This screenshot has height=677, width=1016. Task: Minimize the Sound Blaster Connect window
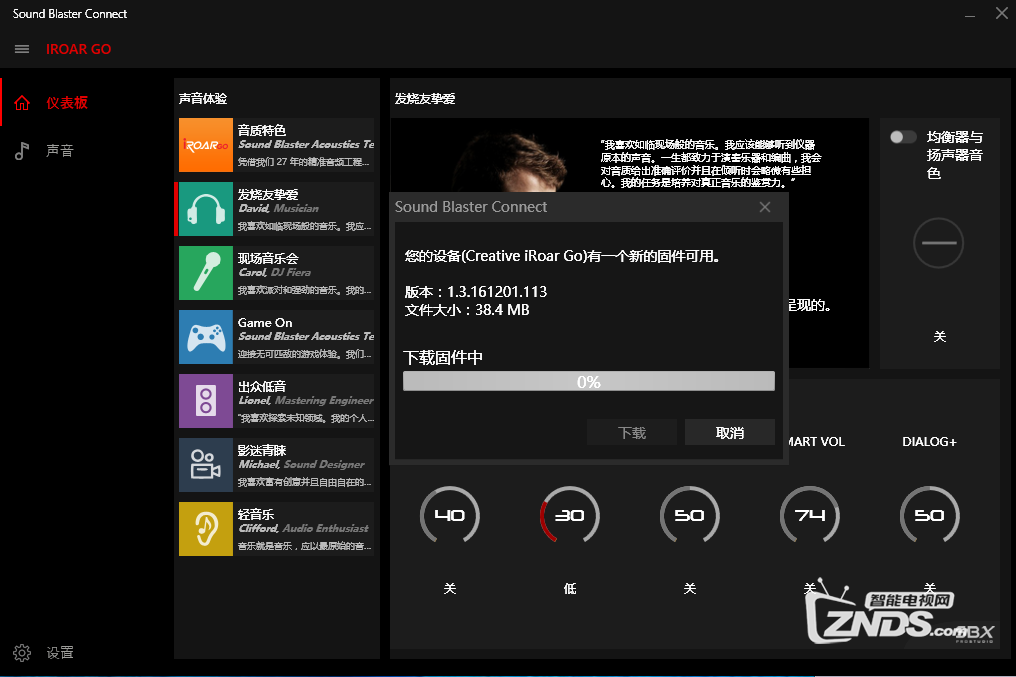pyautogui.click(x=970, y=14)
